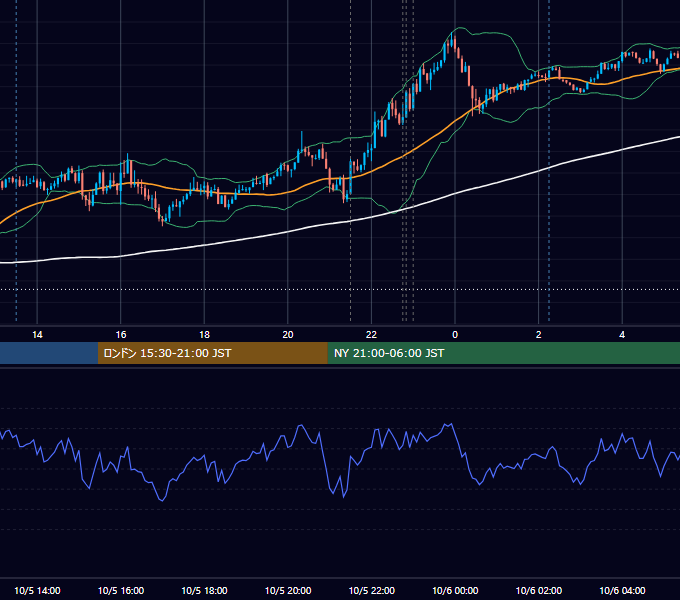
Task: Click the blue session bar before London
Action: [x=49, y=353]
